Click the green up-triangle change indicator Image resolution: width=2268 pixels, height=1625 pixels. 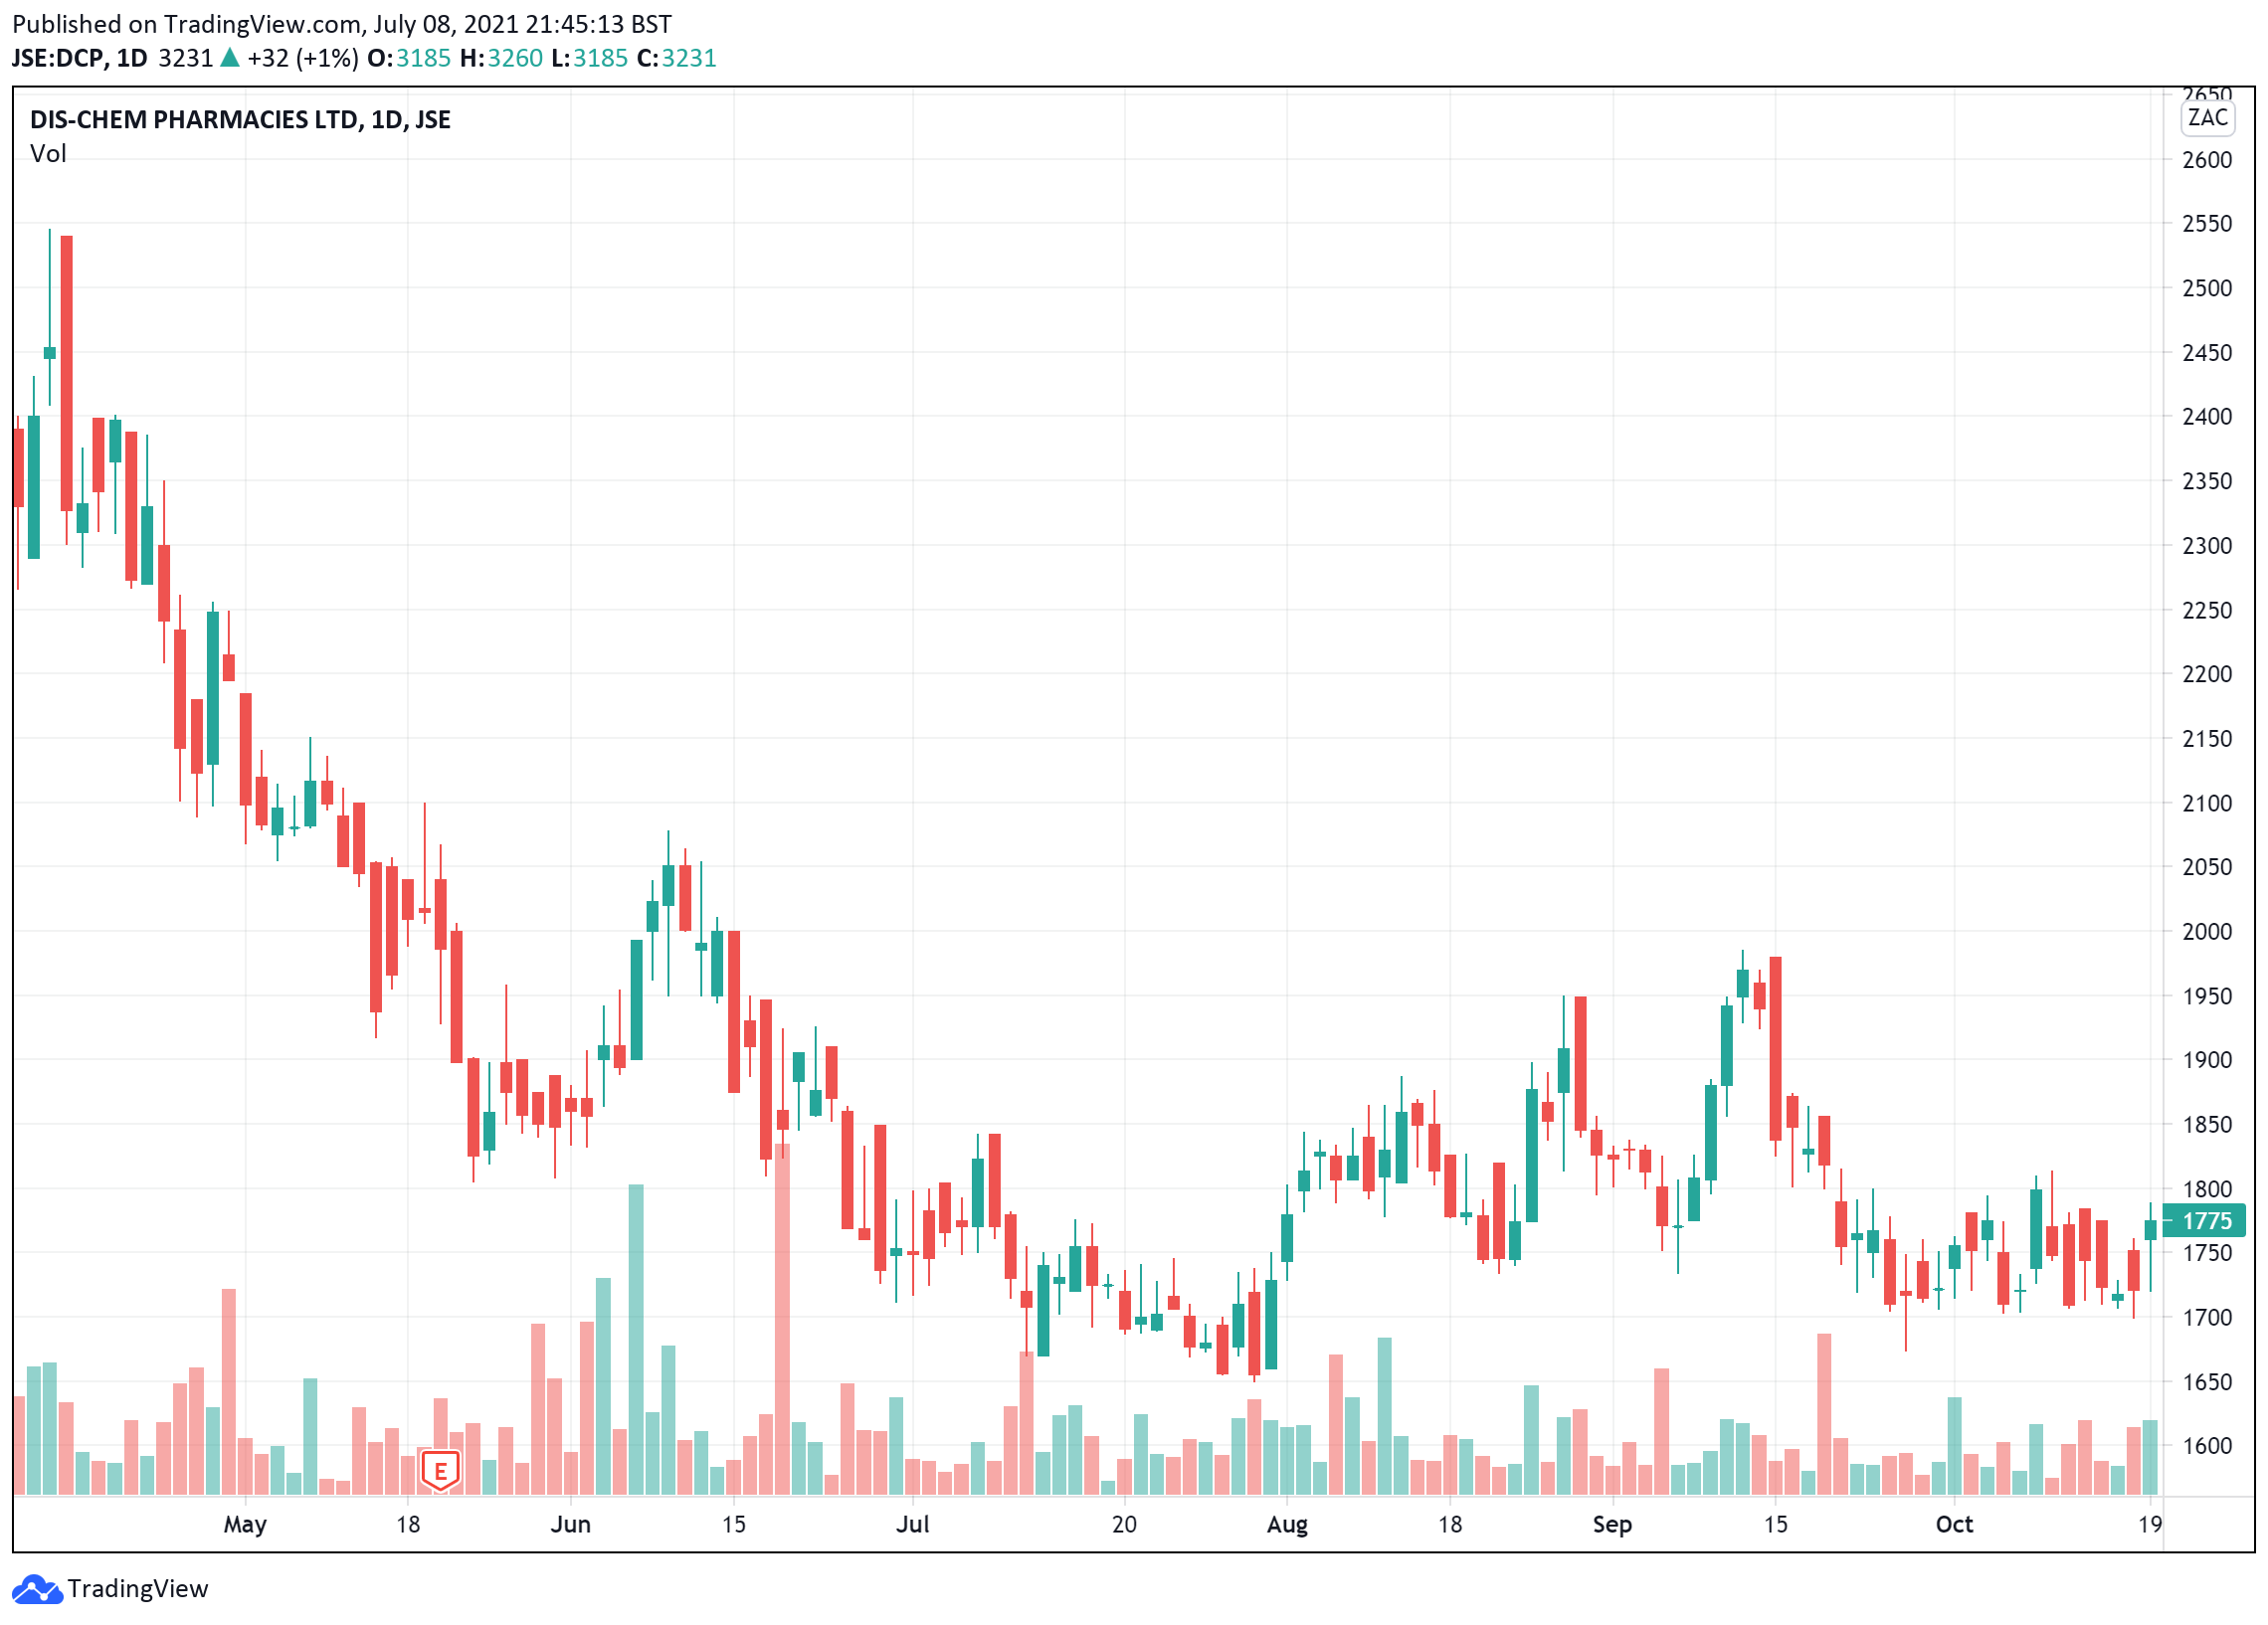[230, 58]
